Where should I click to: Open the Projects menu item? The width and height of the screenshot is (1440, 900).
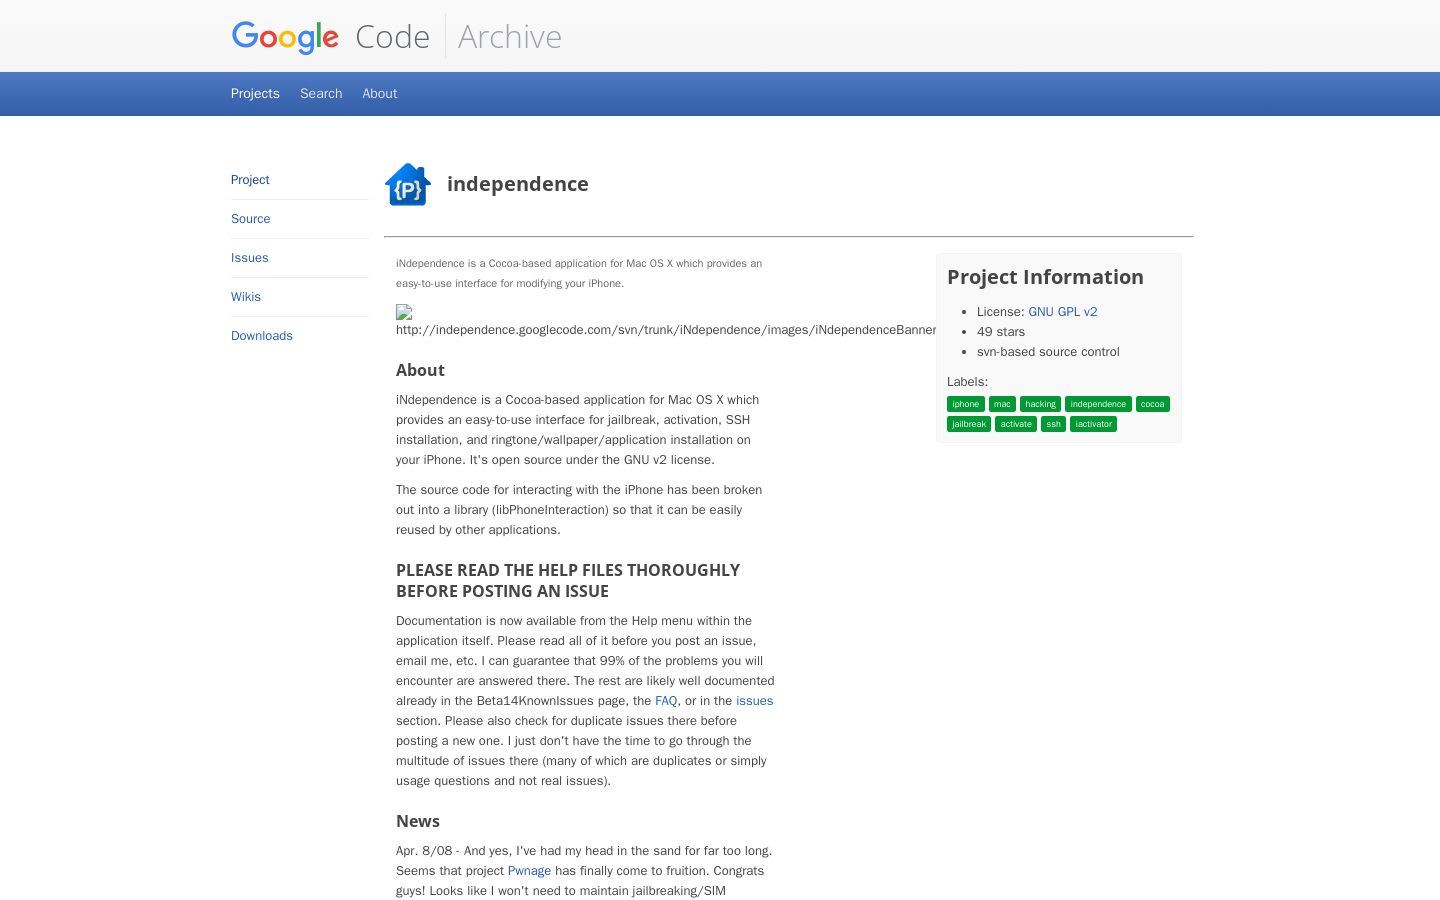[255, 93]
